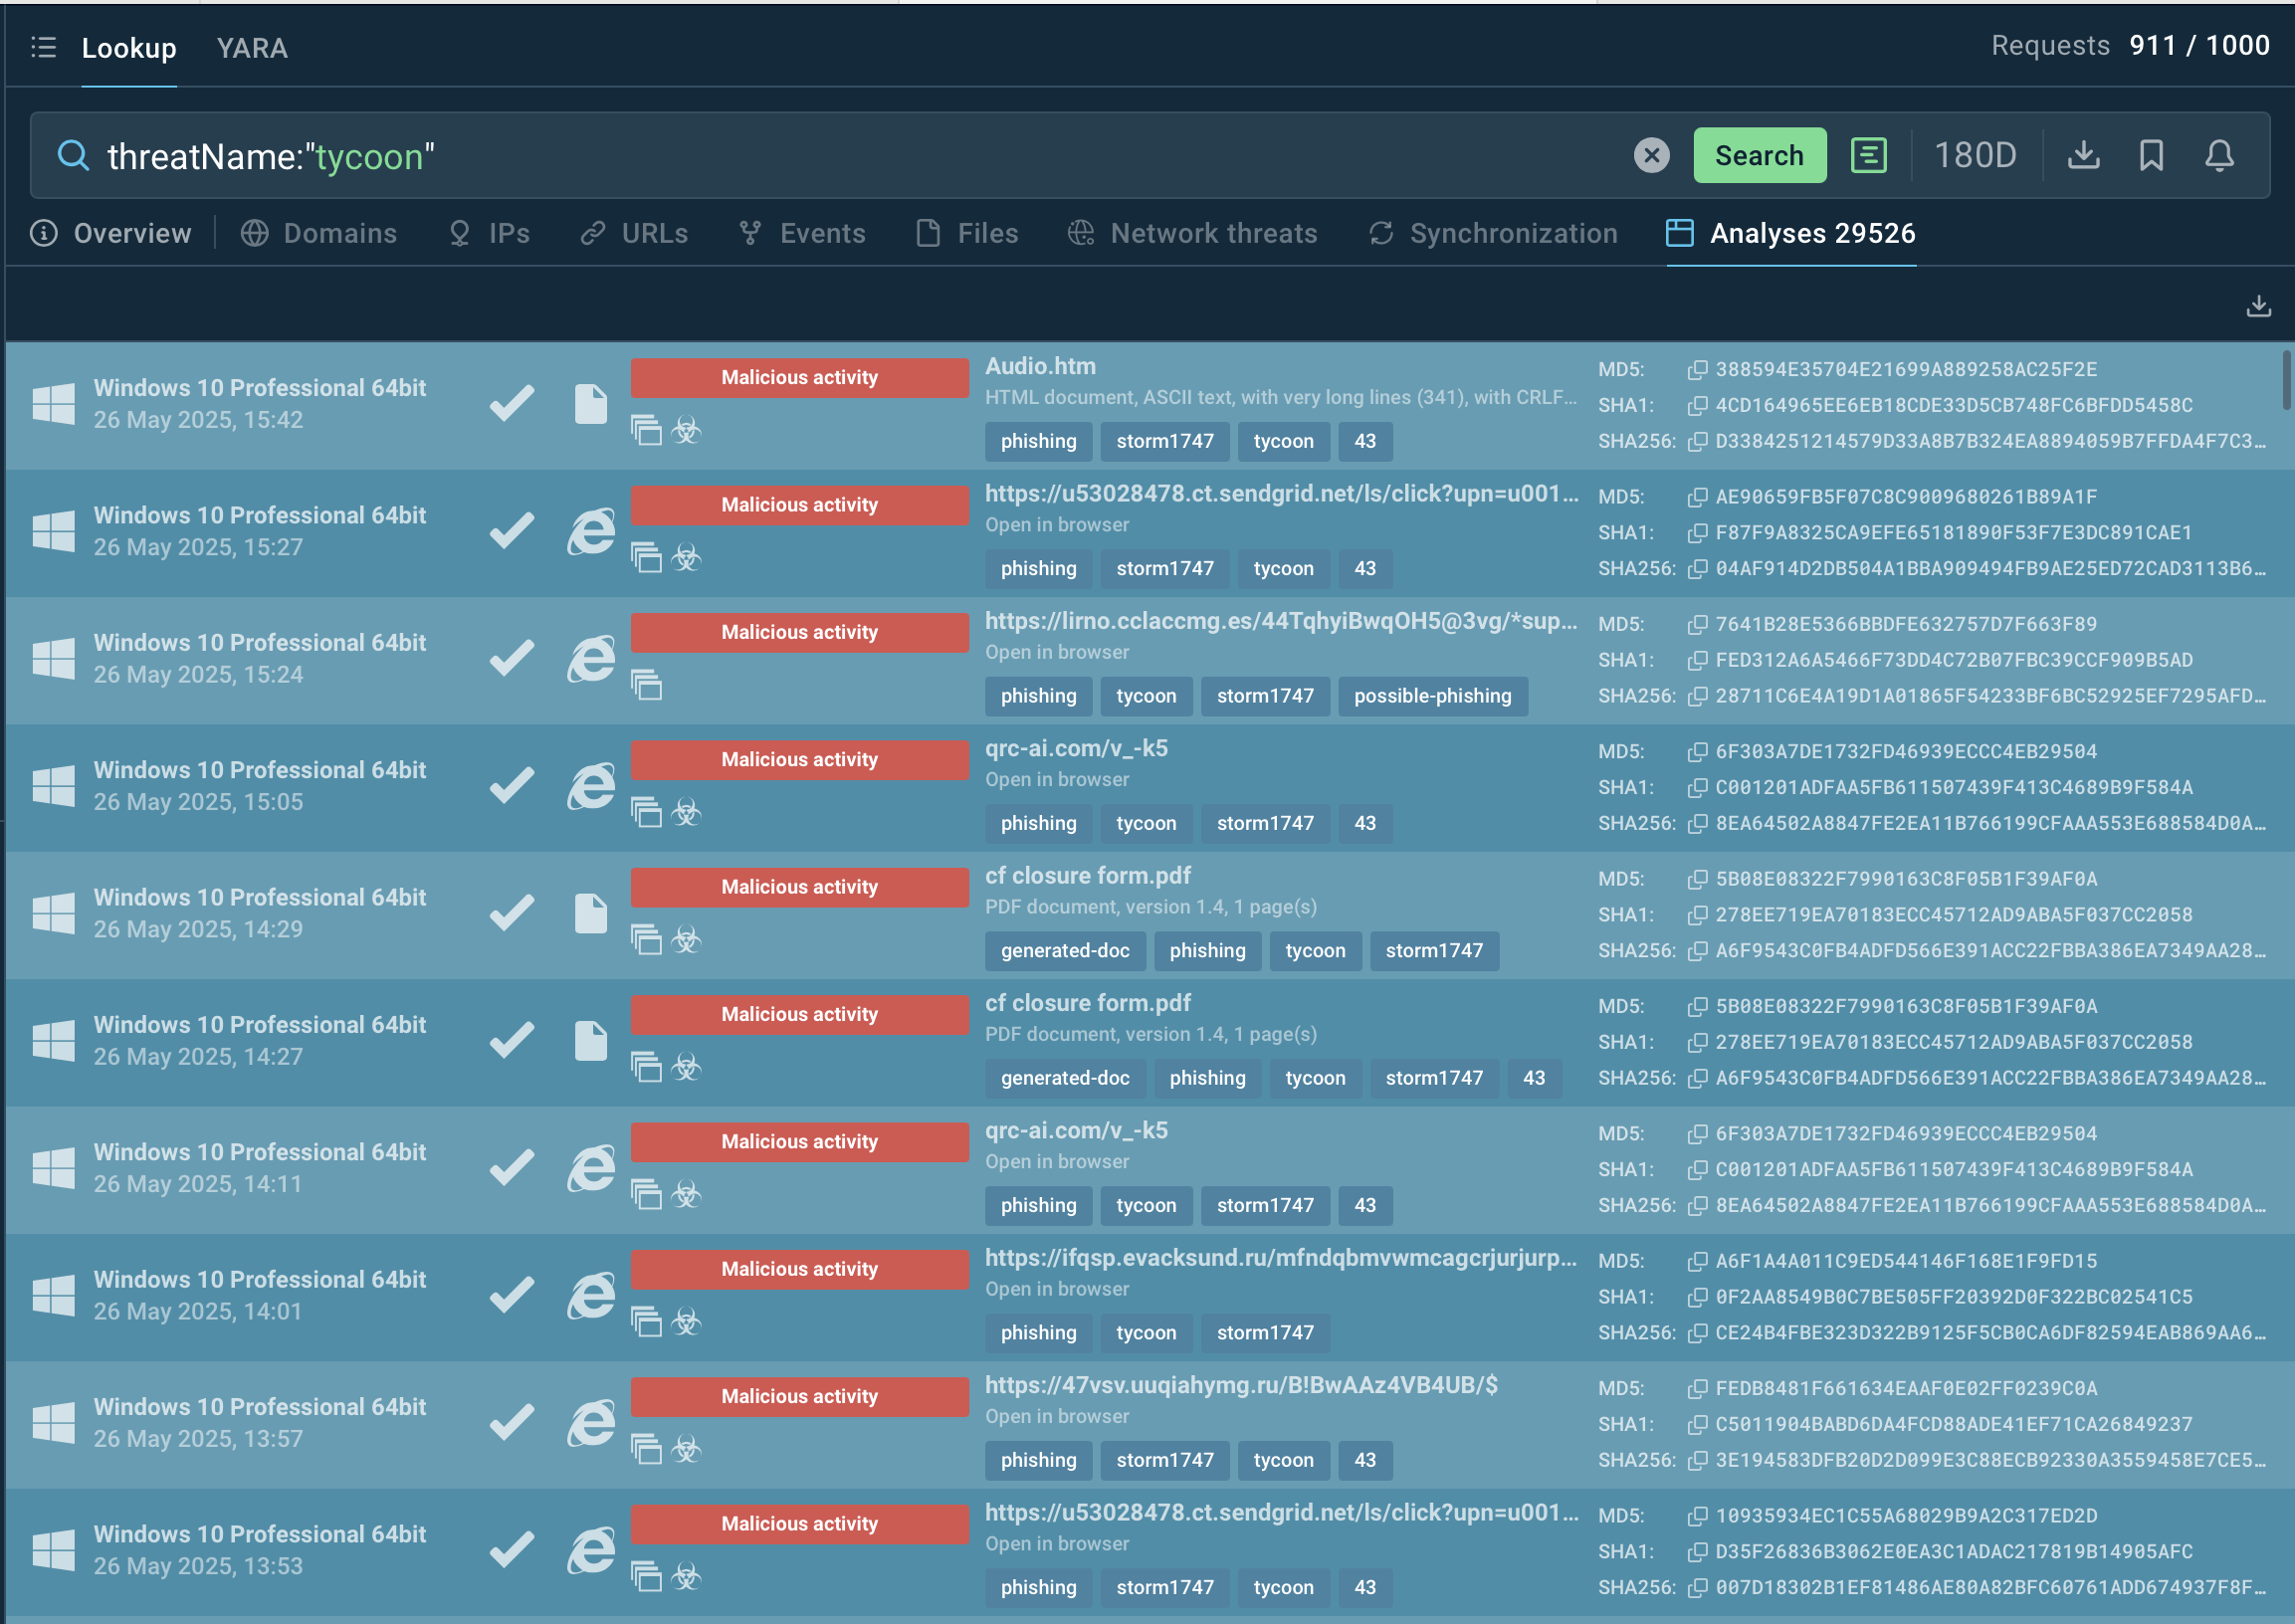Click the results list vertical scrollbar
The image size is (2295, 1624).
coord(2288,380)
